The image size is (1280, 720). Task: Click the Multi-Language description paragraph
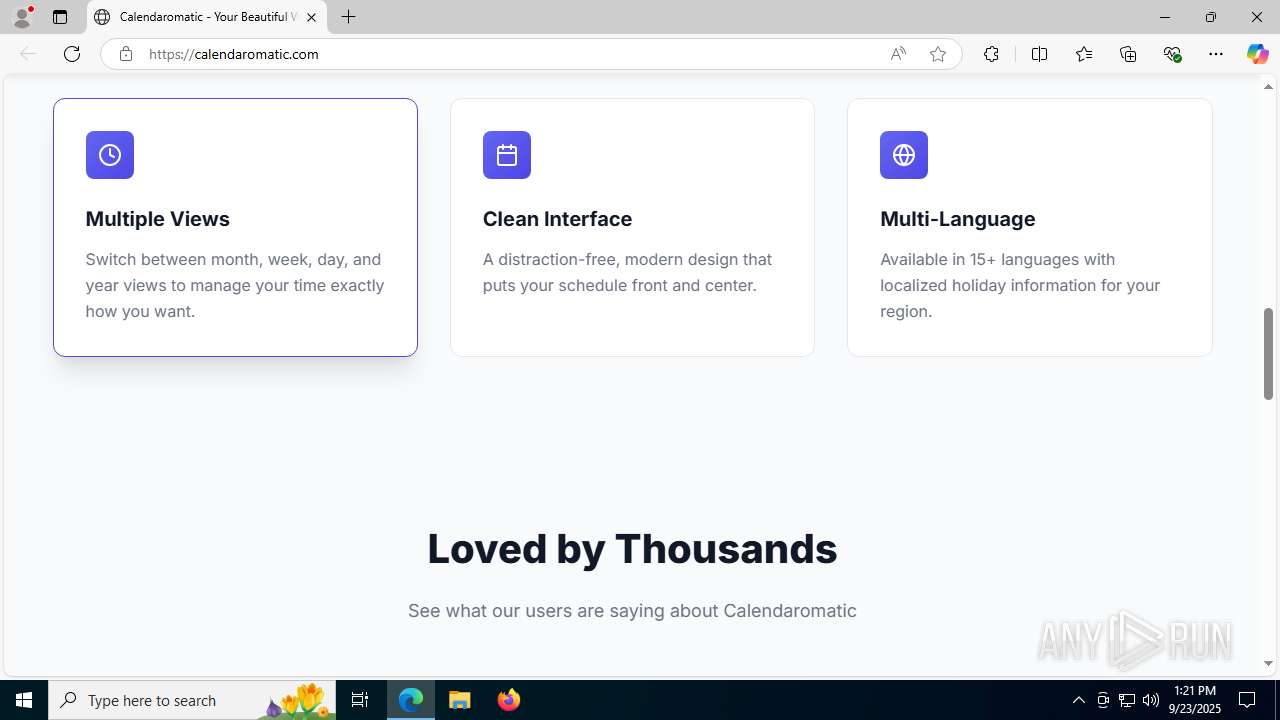(1020, 285)
